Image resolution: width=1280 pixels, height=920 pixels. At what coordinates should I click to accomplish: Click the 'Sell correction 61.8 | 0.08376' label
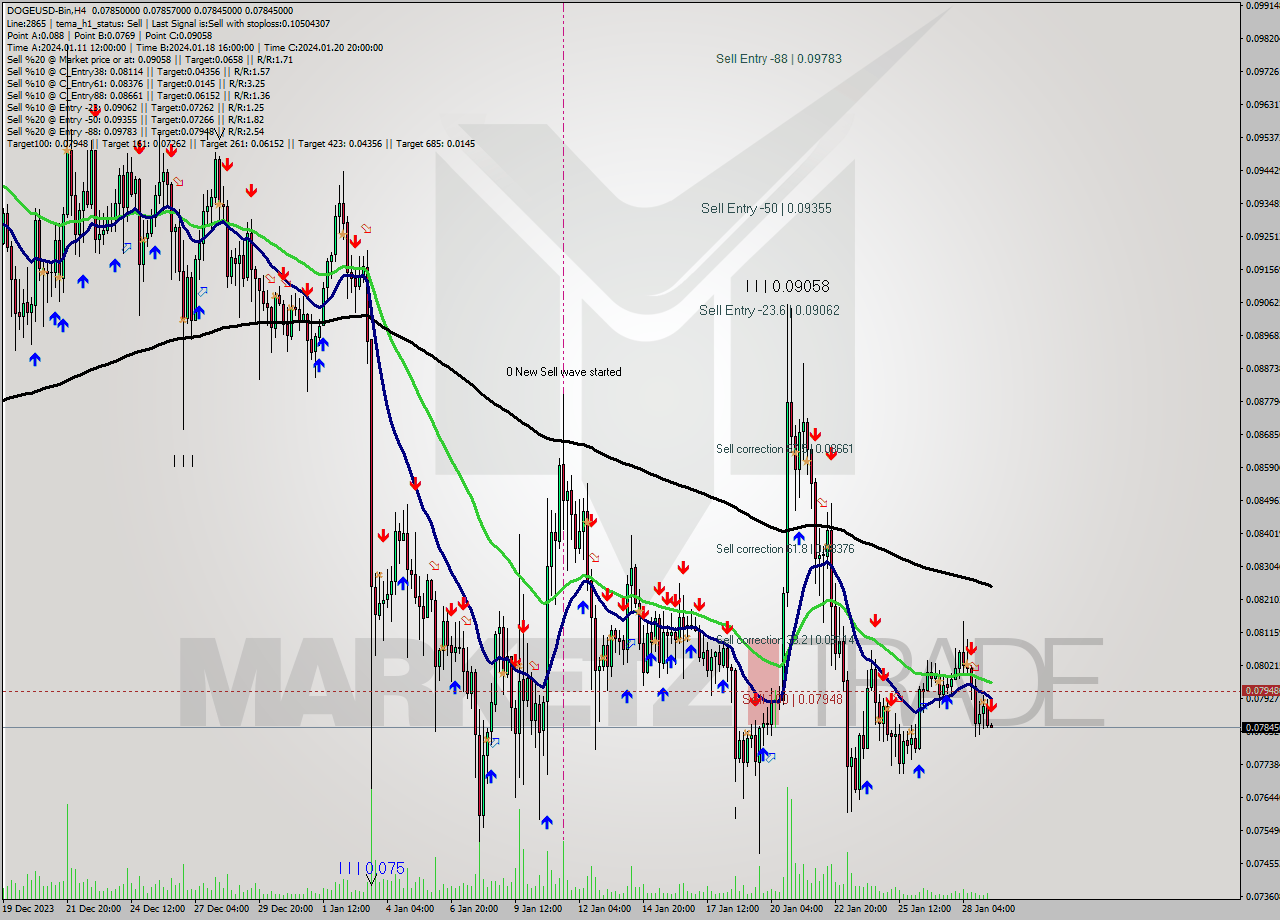(784, 549)
